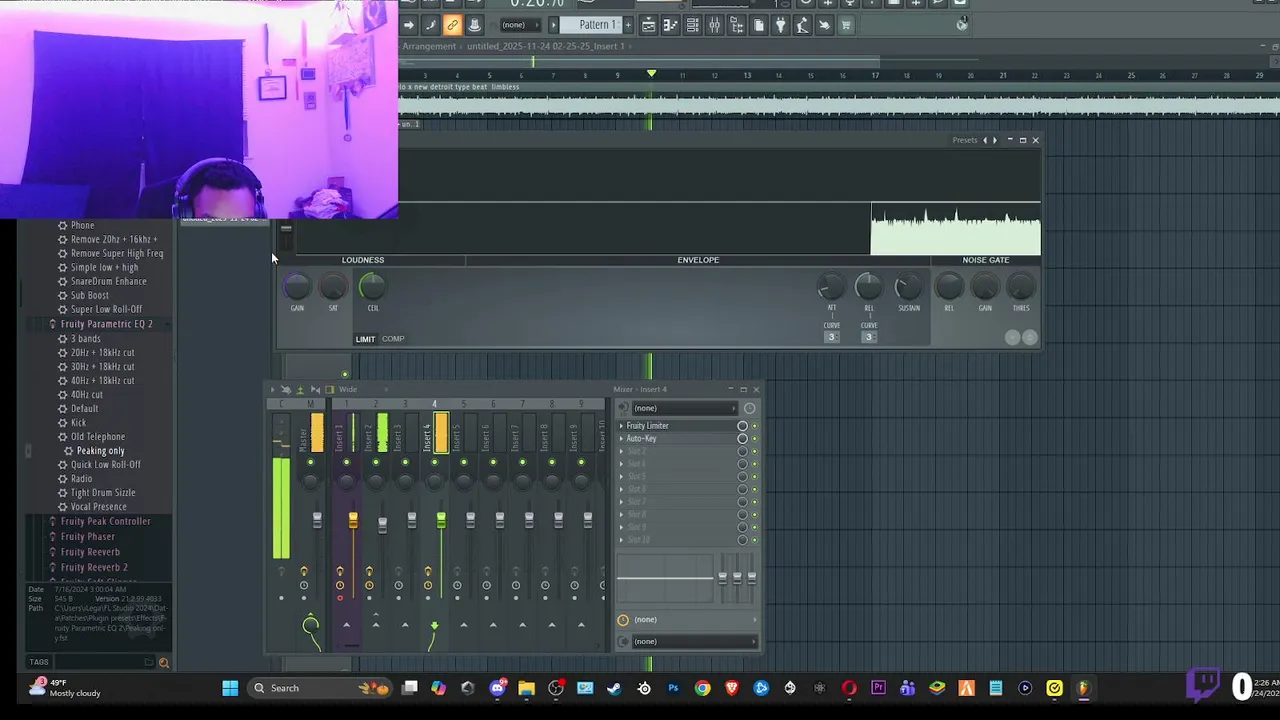The height and width of the screenshot is (720, 1280).
Task: Open Steam from the taskbar
Action: tap(614, 688)
